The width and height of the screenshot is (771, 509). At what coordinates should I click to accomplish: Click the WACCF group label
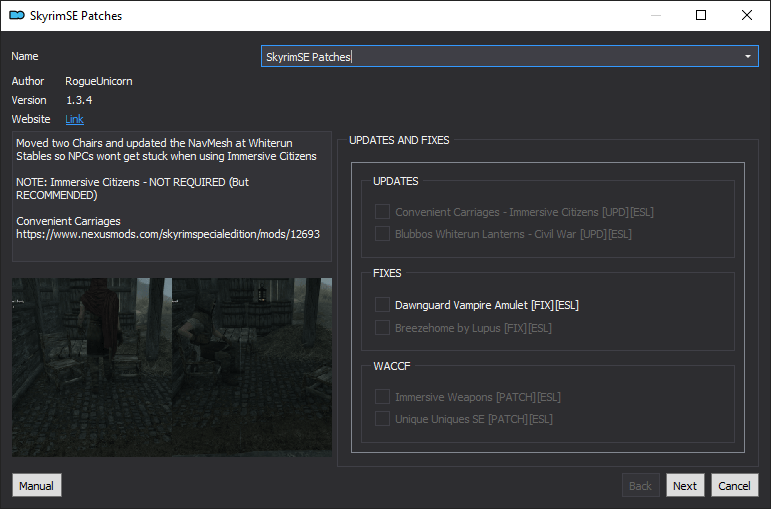[391, 366]
